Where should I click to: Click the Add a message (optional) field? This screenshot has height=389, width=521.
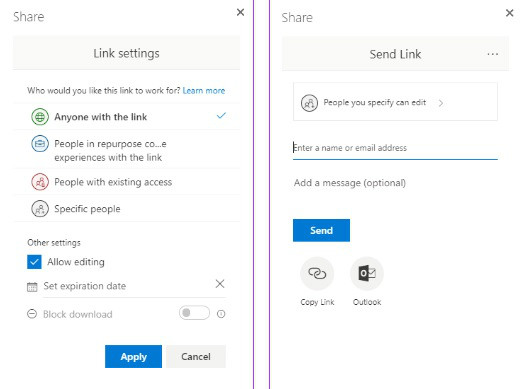[x=395, y=183]
